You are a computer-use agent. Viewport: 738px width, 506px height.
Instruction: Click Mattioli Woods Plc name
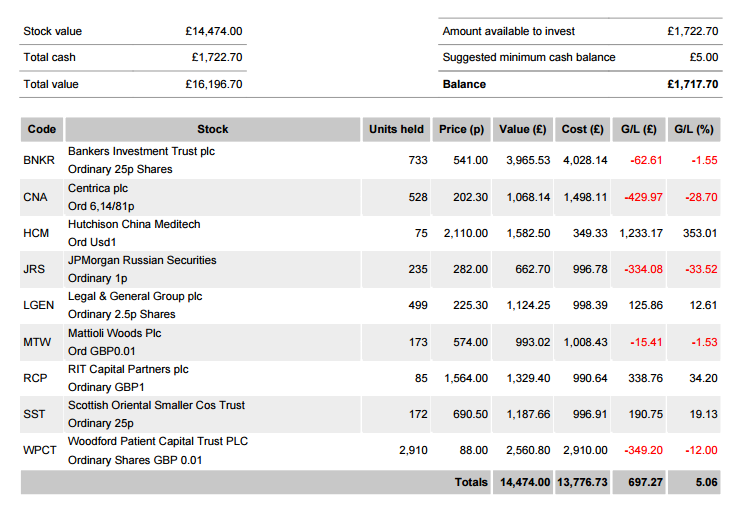click(x=114, y=333)
